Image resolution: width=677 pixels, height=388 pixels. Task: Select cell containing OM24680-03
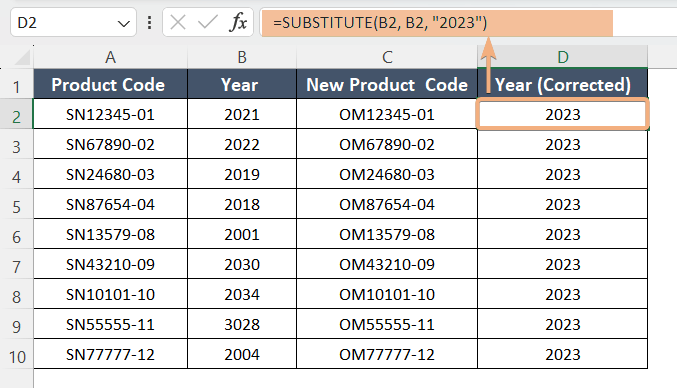coord(387,174)
